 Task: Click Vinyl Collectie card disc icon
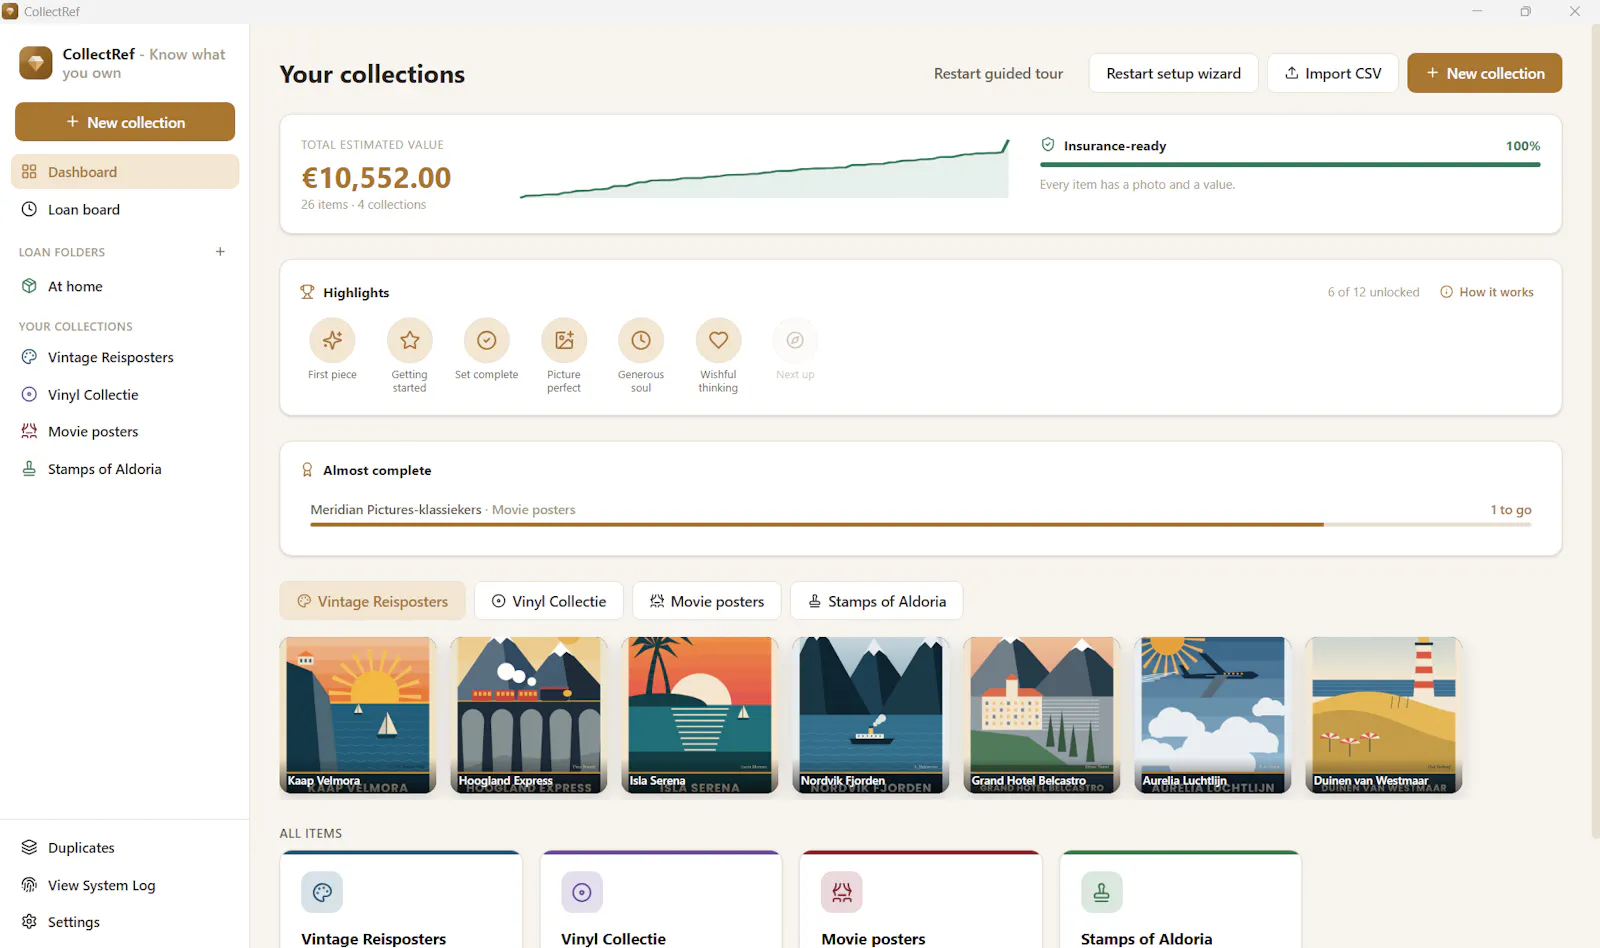pos(582,892)
